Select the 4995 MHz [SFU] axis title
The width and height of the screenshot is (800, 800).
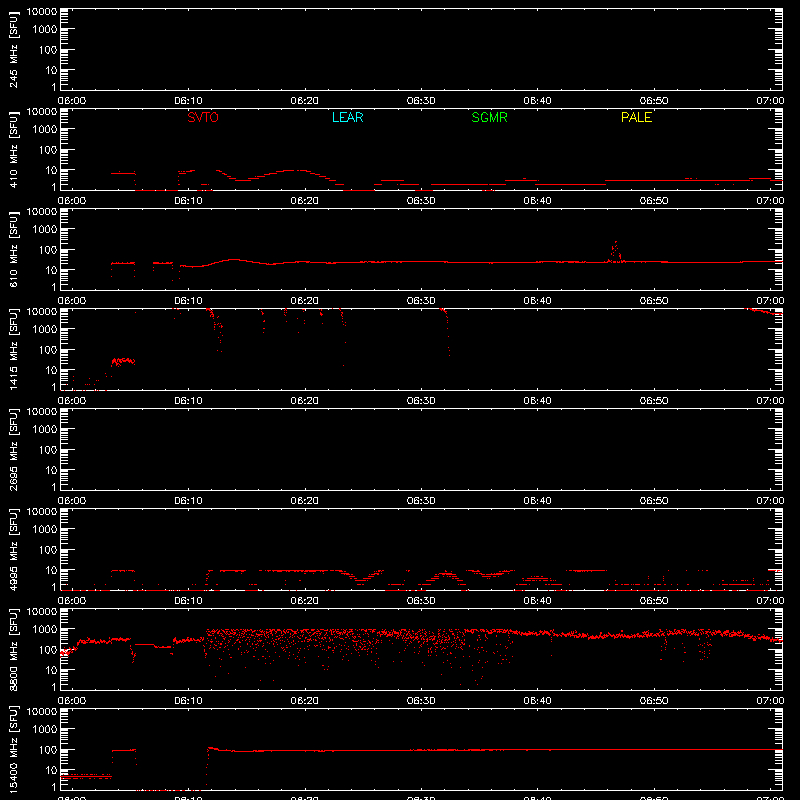13,550
